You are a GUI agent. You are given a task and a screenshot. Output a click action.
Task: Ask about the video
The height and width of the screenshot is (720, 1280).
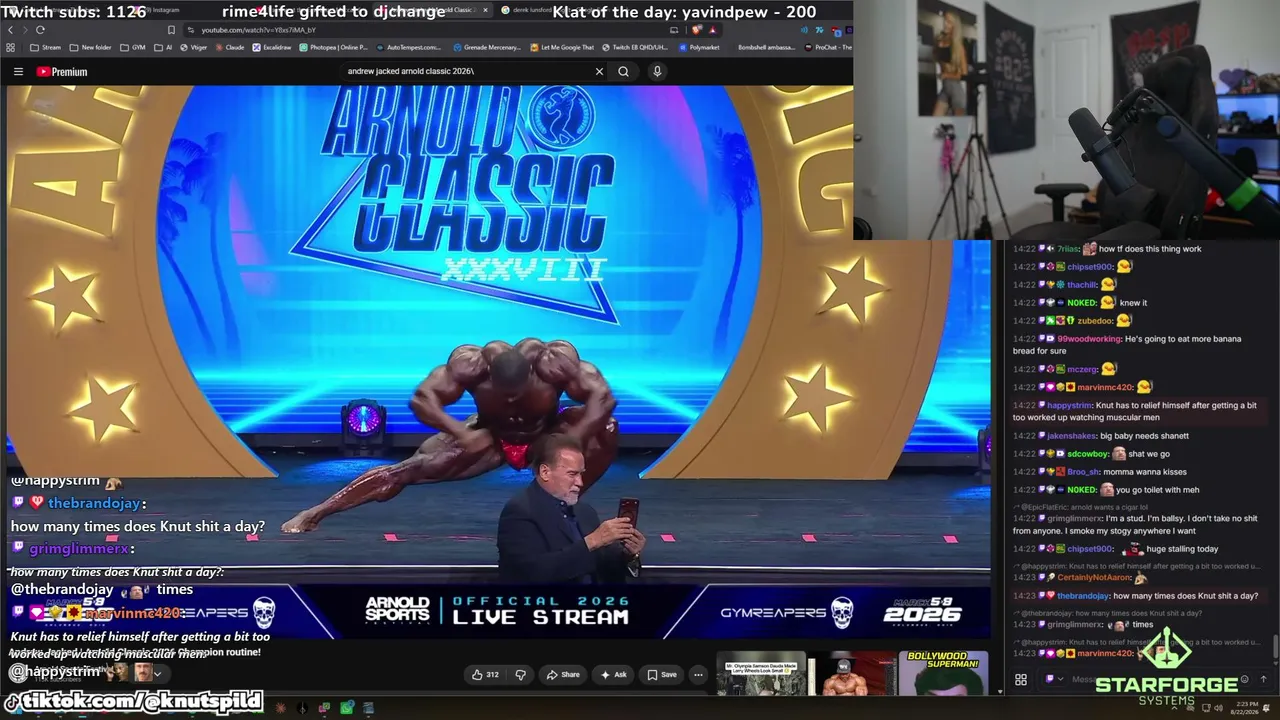613,675
